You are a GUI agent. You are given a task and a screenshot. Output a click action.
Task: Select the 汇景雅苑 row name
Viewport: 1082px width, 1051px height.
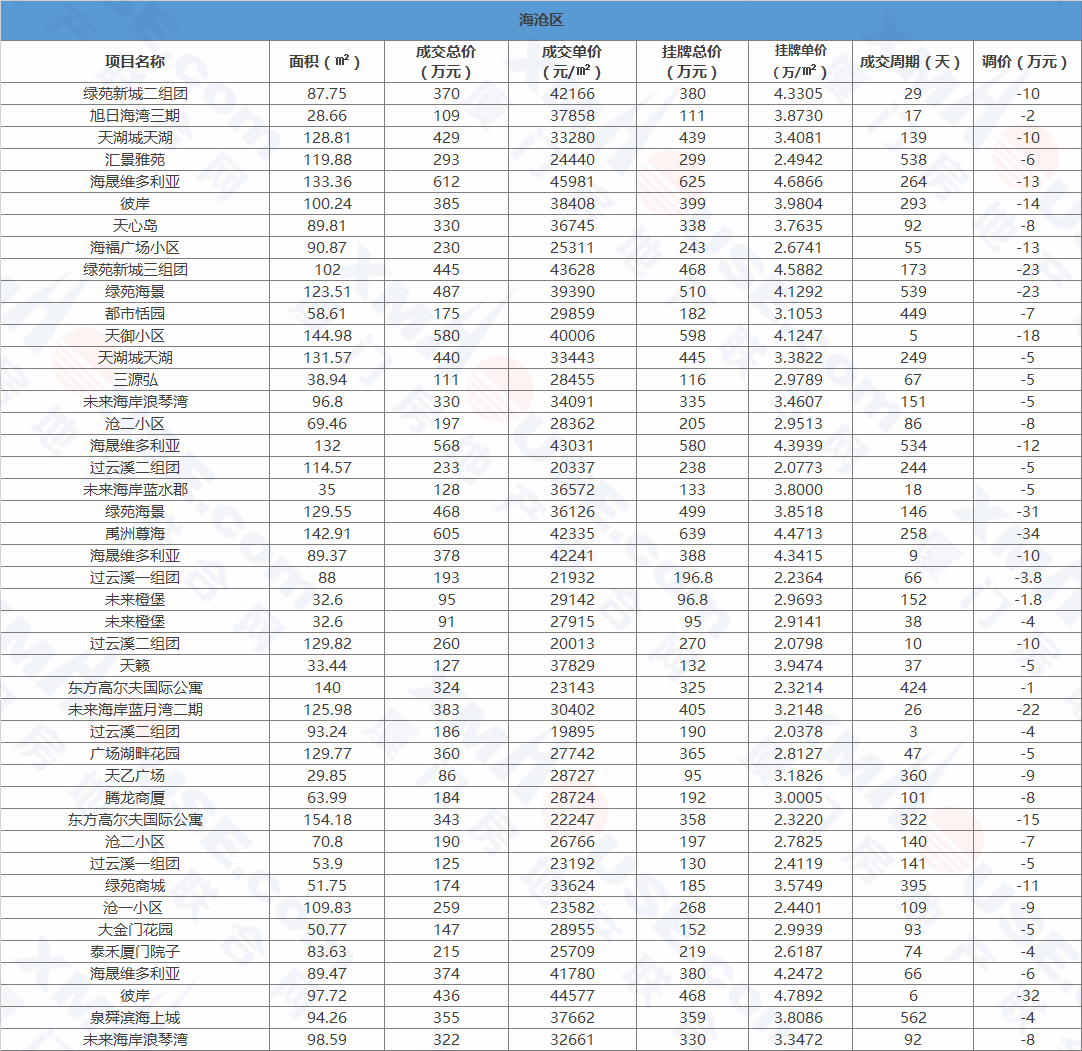(x=135, y=160)
